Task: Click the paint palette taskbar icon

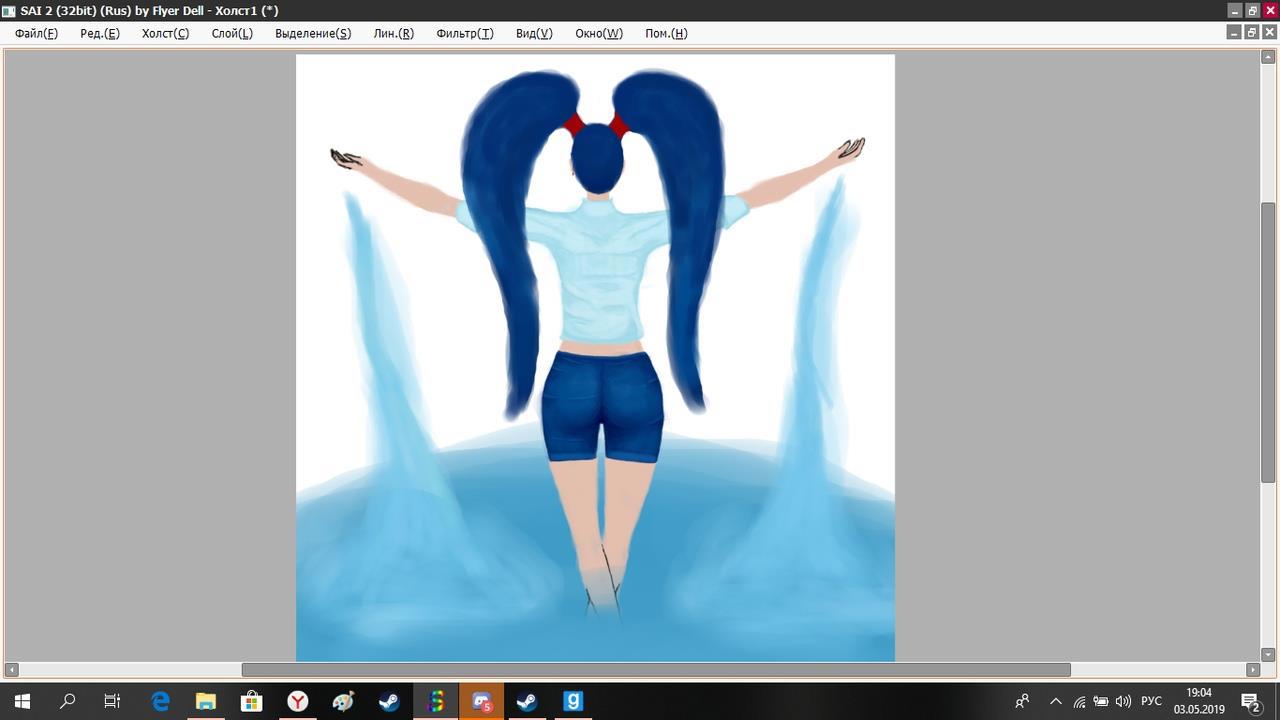Action: [x=343, y=701]
